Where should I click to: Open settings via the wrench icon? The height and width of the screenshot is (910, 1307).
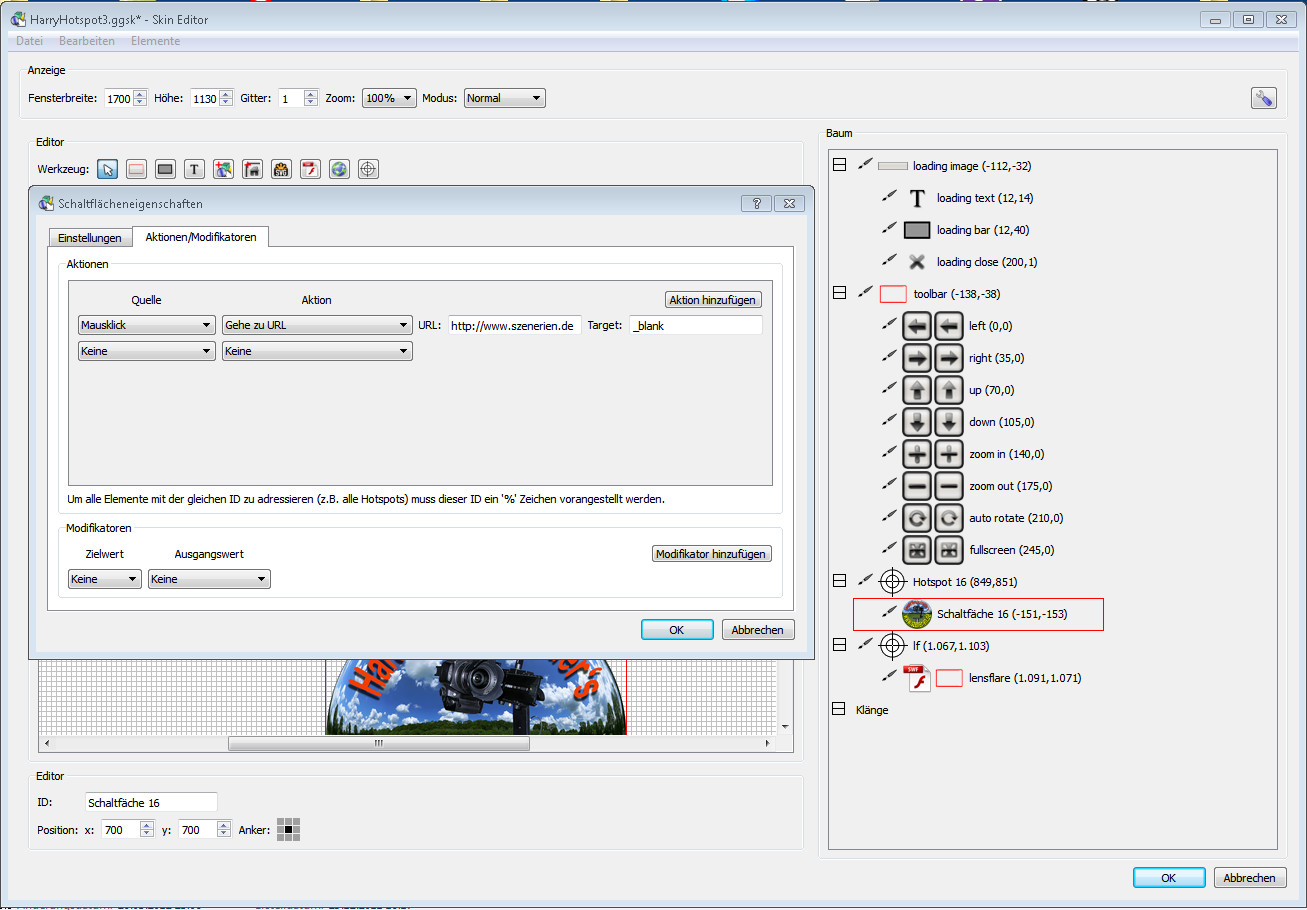pos(1263,98)
